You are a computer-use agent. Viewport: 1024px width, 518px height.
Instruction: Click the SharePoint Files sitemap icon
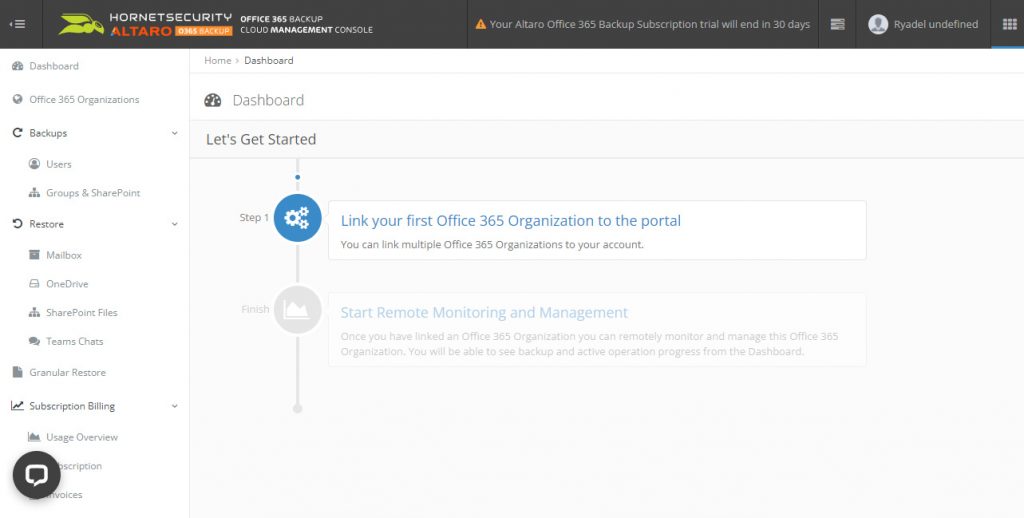[35, 312]
